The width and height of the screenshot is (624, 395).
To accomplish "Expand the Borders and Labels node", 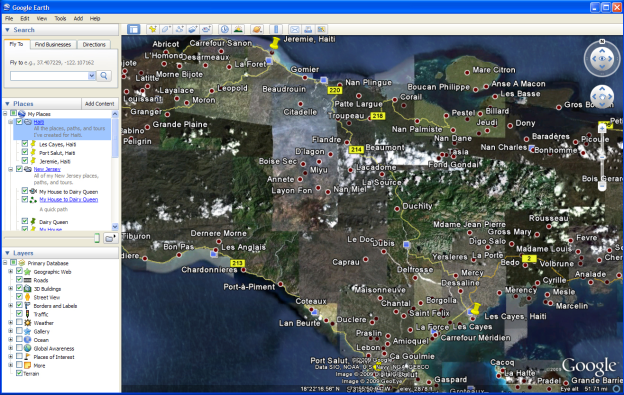I will (11, 305).
